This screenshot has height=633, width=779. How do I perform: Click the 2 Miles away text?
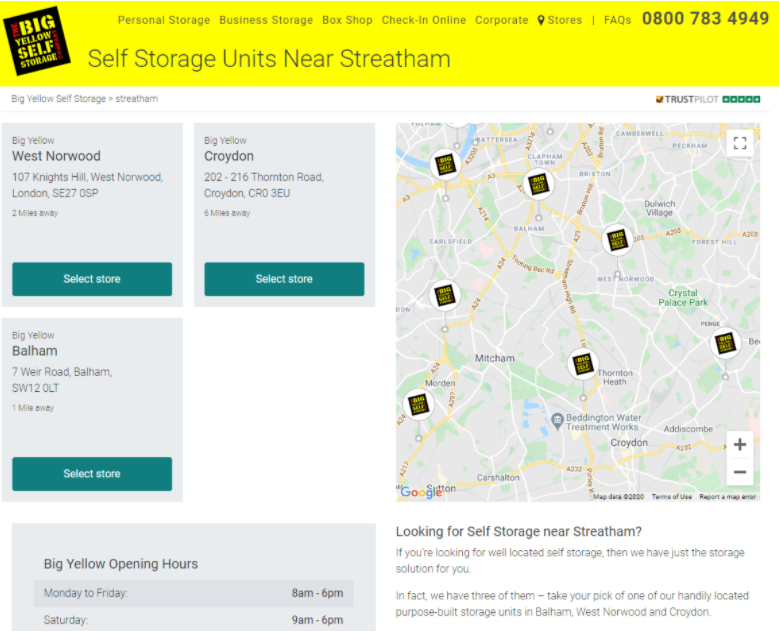[x=35, y=213]
